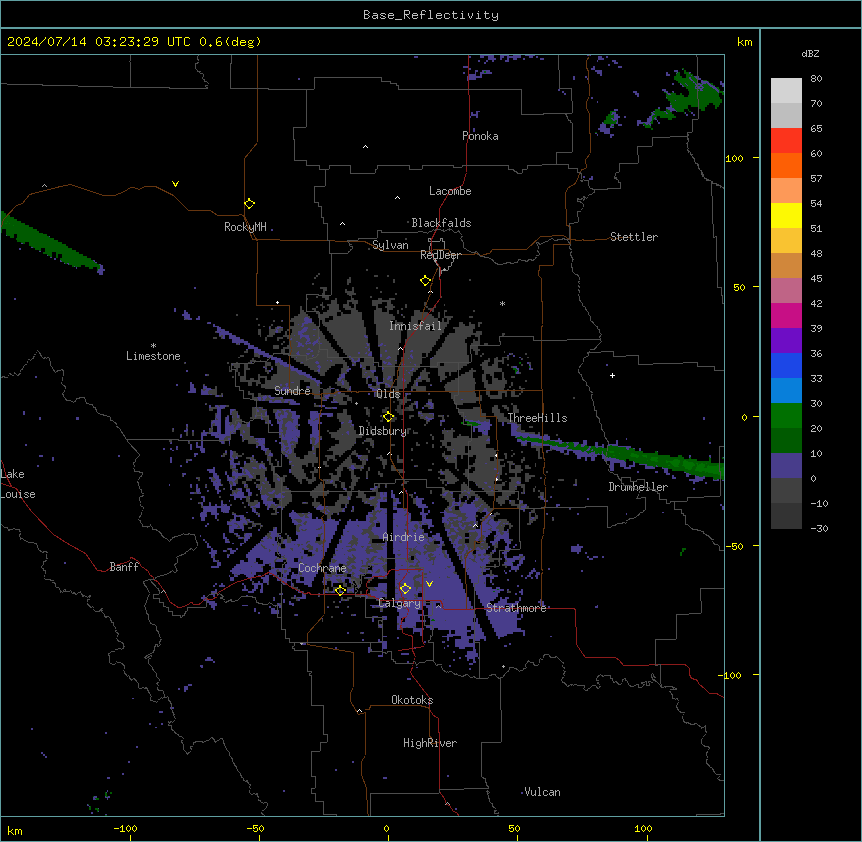The width and height of the screenshot is (862, 842).
Task: Click the Olds city label
Action: point(388,394)
